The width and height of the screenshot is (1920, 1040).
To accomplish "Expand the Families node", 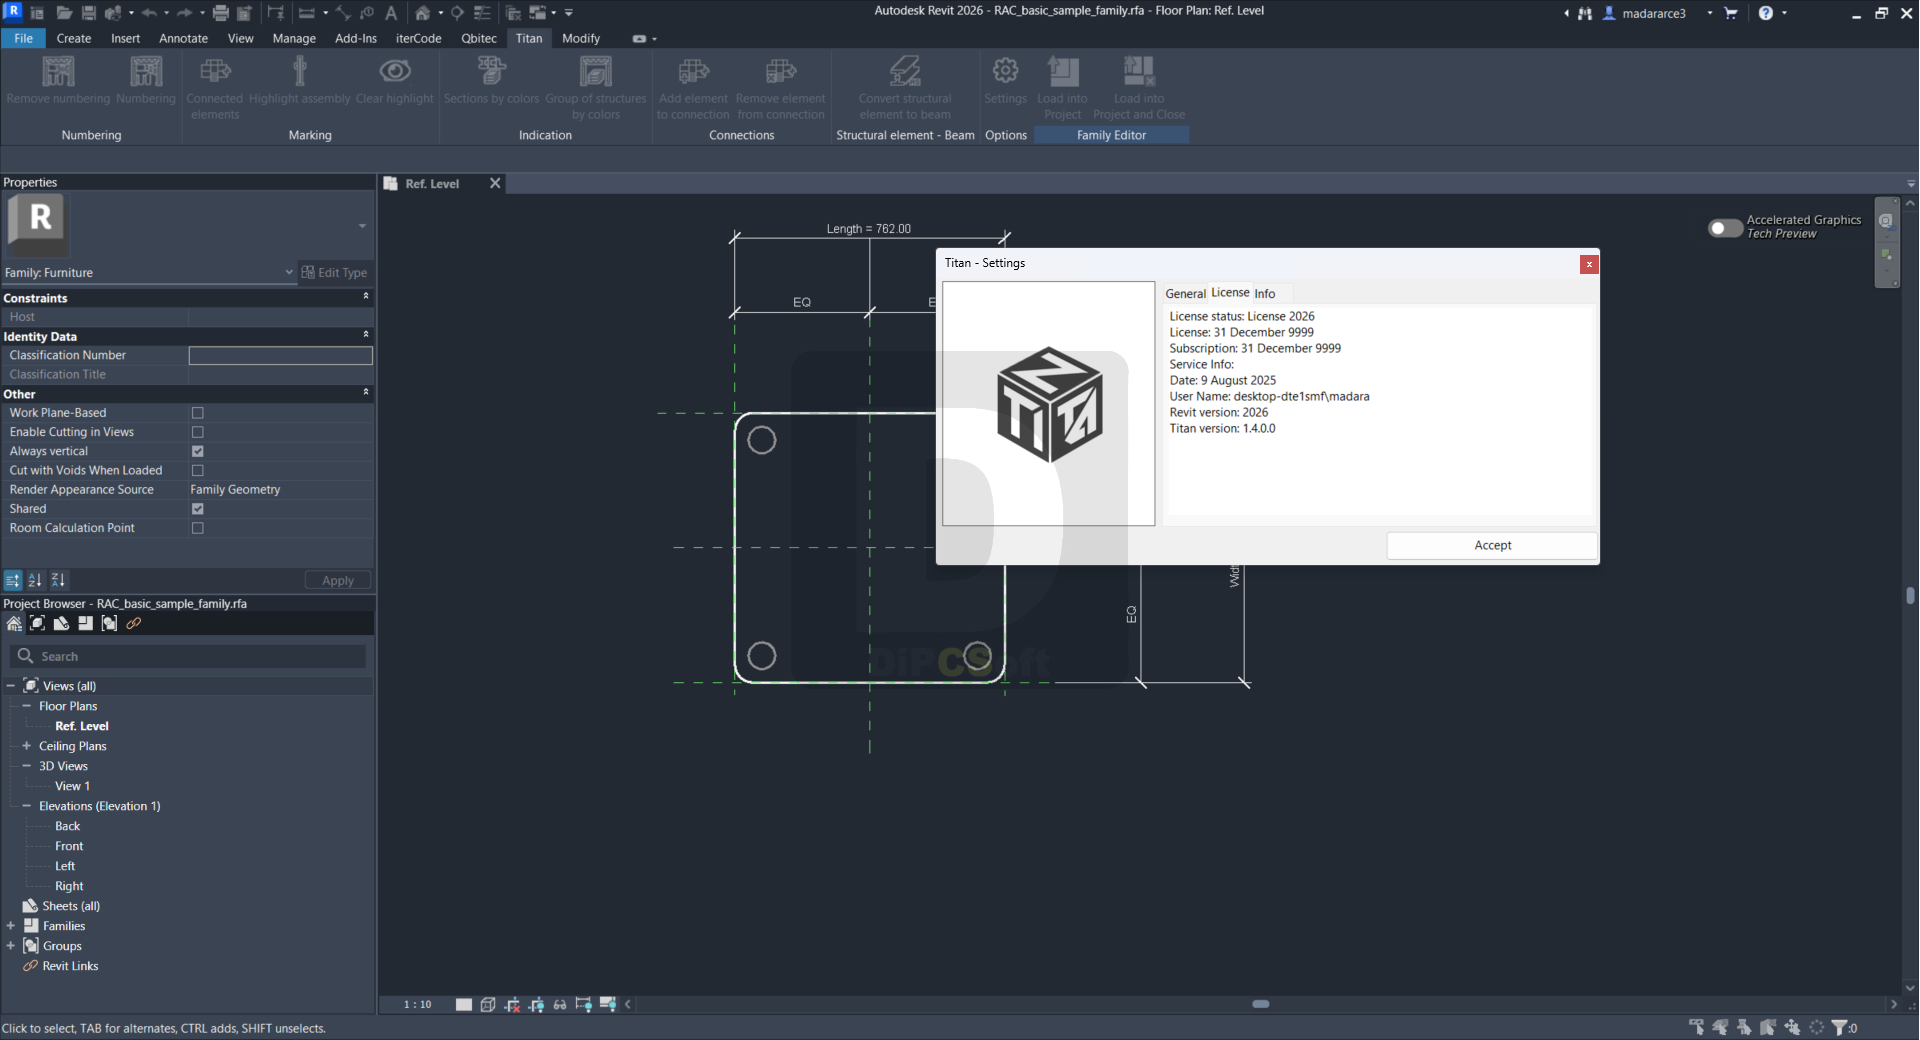I will (x=11, y=926).
